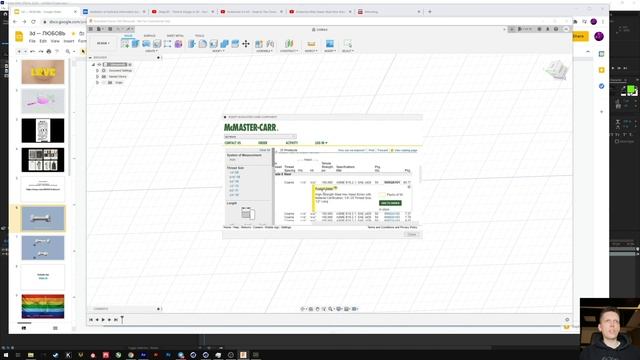Click the Windows Start button

[x=6, y=355]
